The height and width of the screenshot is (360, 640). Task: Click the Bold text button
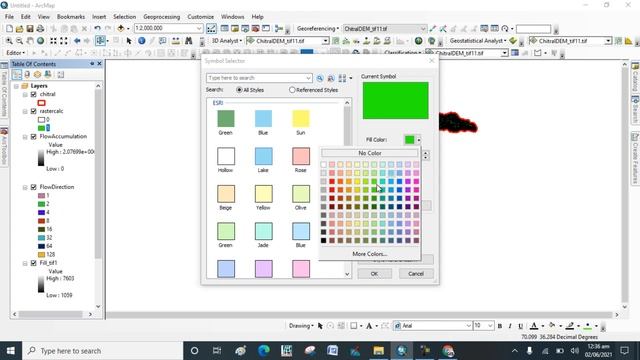point(500,326)
